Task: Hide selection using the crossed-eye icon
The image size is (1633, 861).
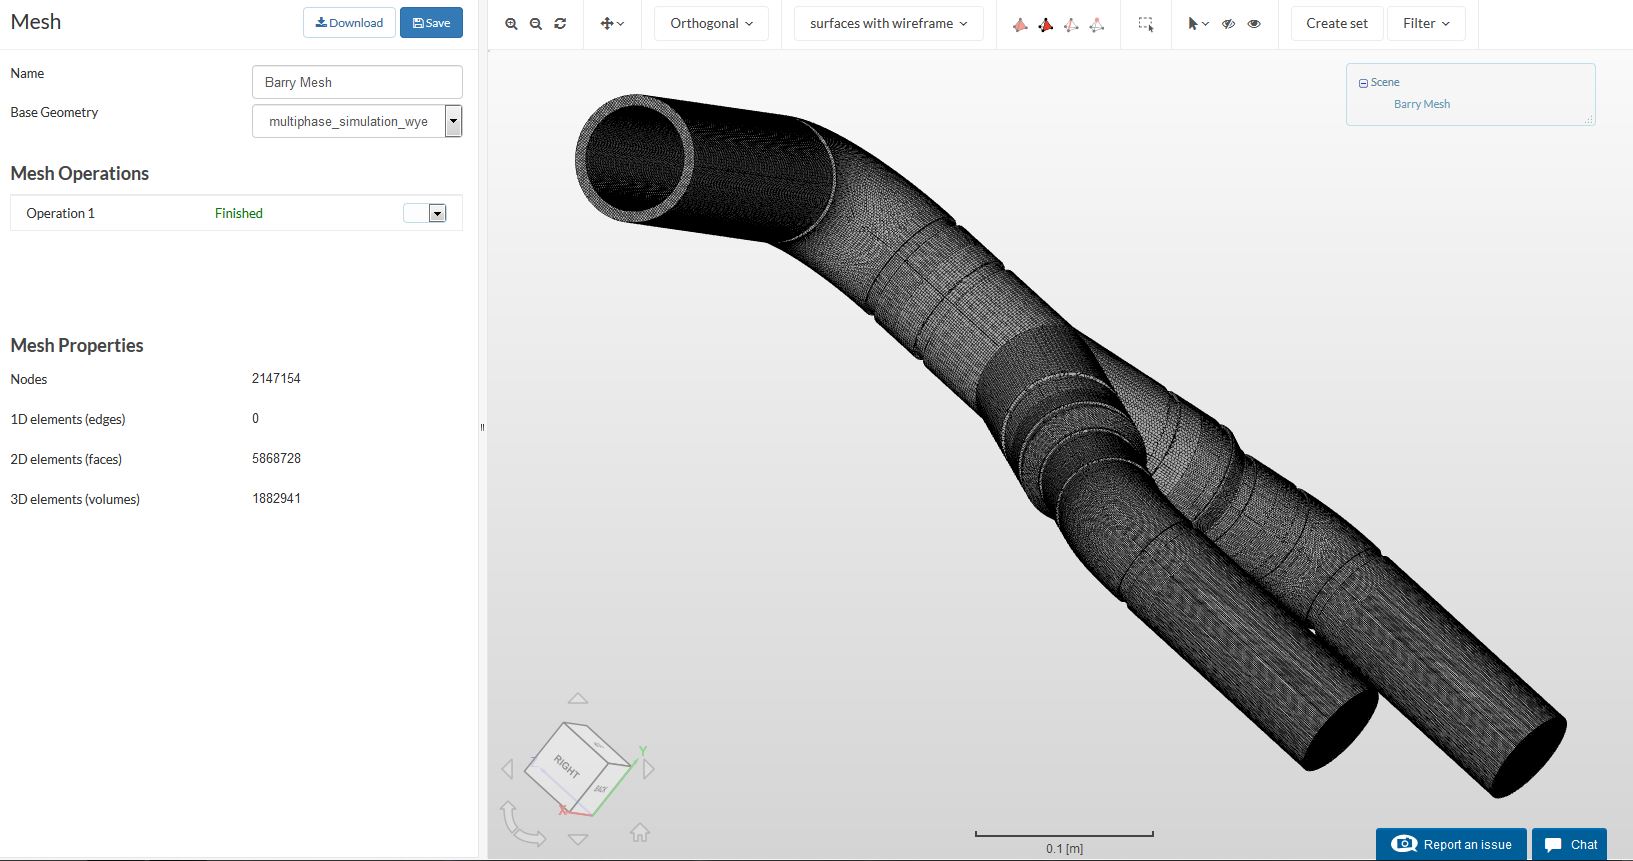Action: 1228,24
